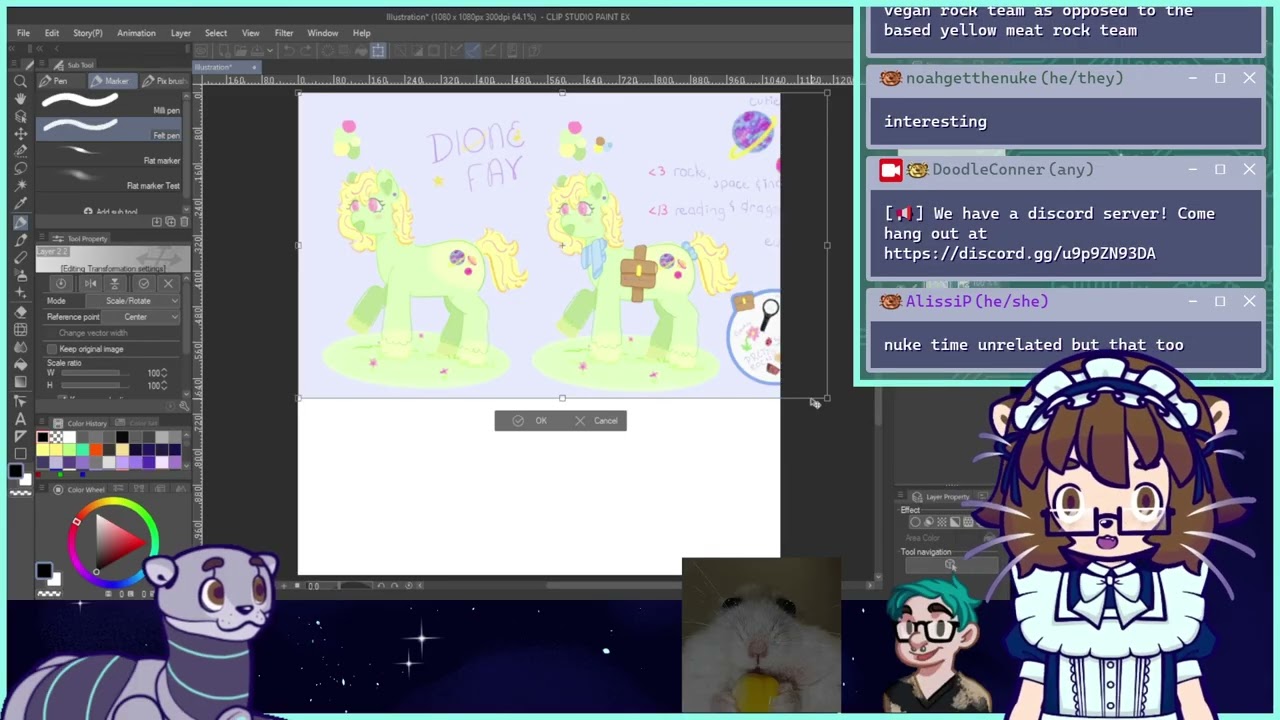The image size is (1280, 720).
Task: Pick the mint green swatch in Color History
Action: point(83,450)
